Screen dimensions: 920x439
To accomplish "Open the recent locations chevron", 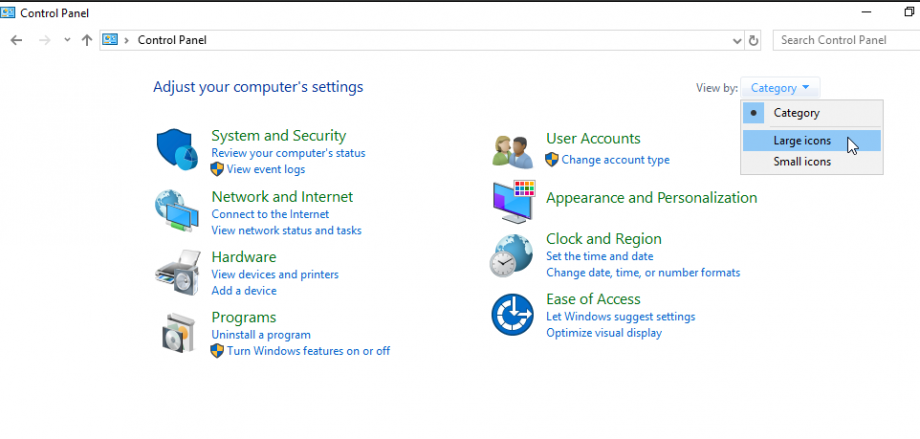I will coord(67,40).
